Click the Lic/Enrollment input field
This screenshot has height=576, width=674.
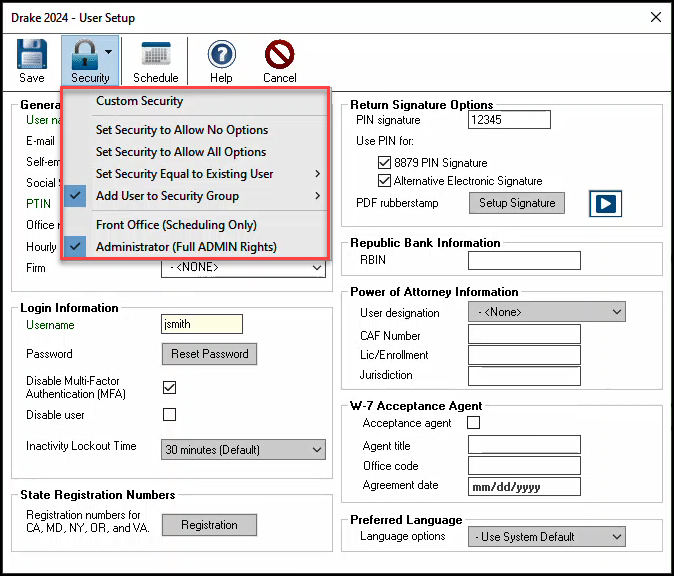tap(524, 355)
